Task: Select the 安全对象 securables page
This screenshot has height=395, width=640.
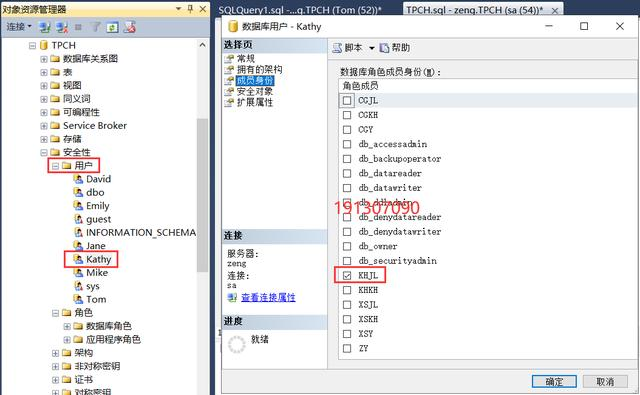Action: (x=255, y=91)
